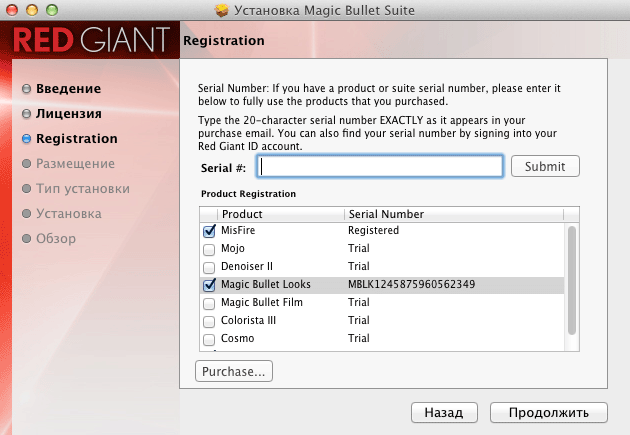Go back with the Назад button
This screenshot has width=630, height=435.
[444, 413]
